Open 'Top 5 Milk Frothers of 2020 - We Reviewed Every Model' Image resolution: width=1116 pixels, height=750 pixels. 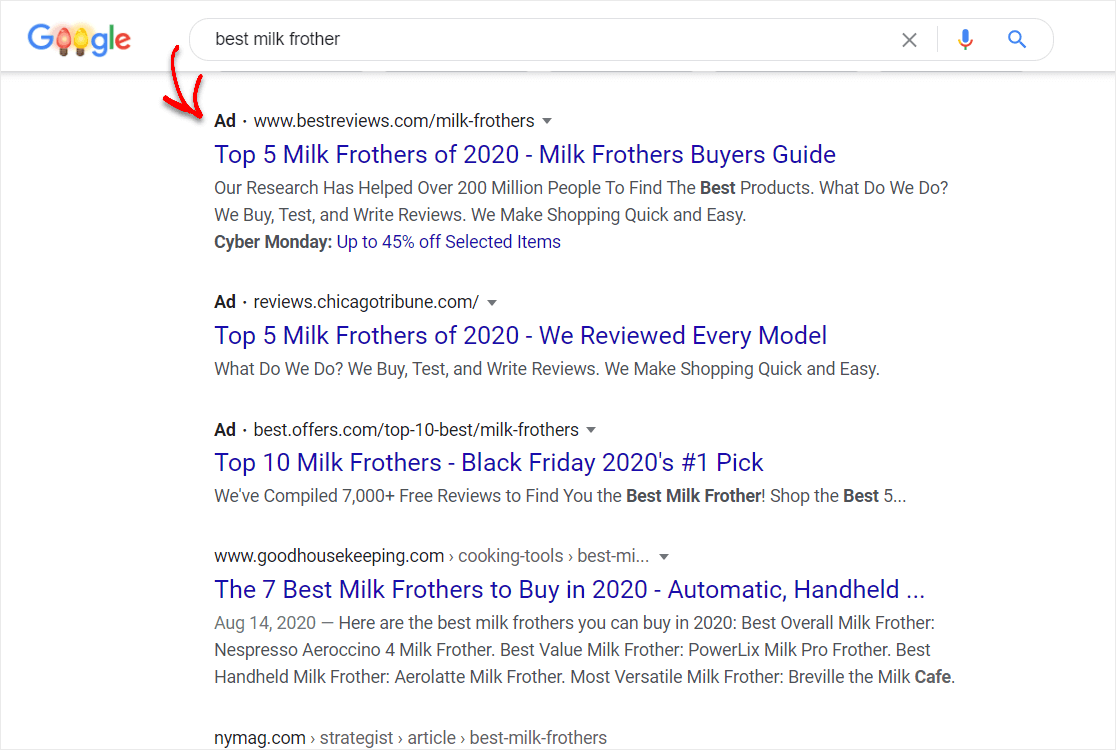(x=520, y=335)
